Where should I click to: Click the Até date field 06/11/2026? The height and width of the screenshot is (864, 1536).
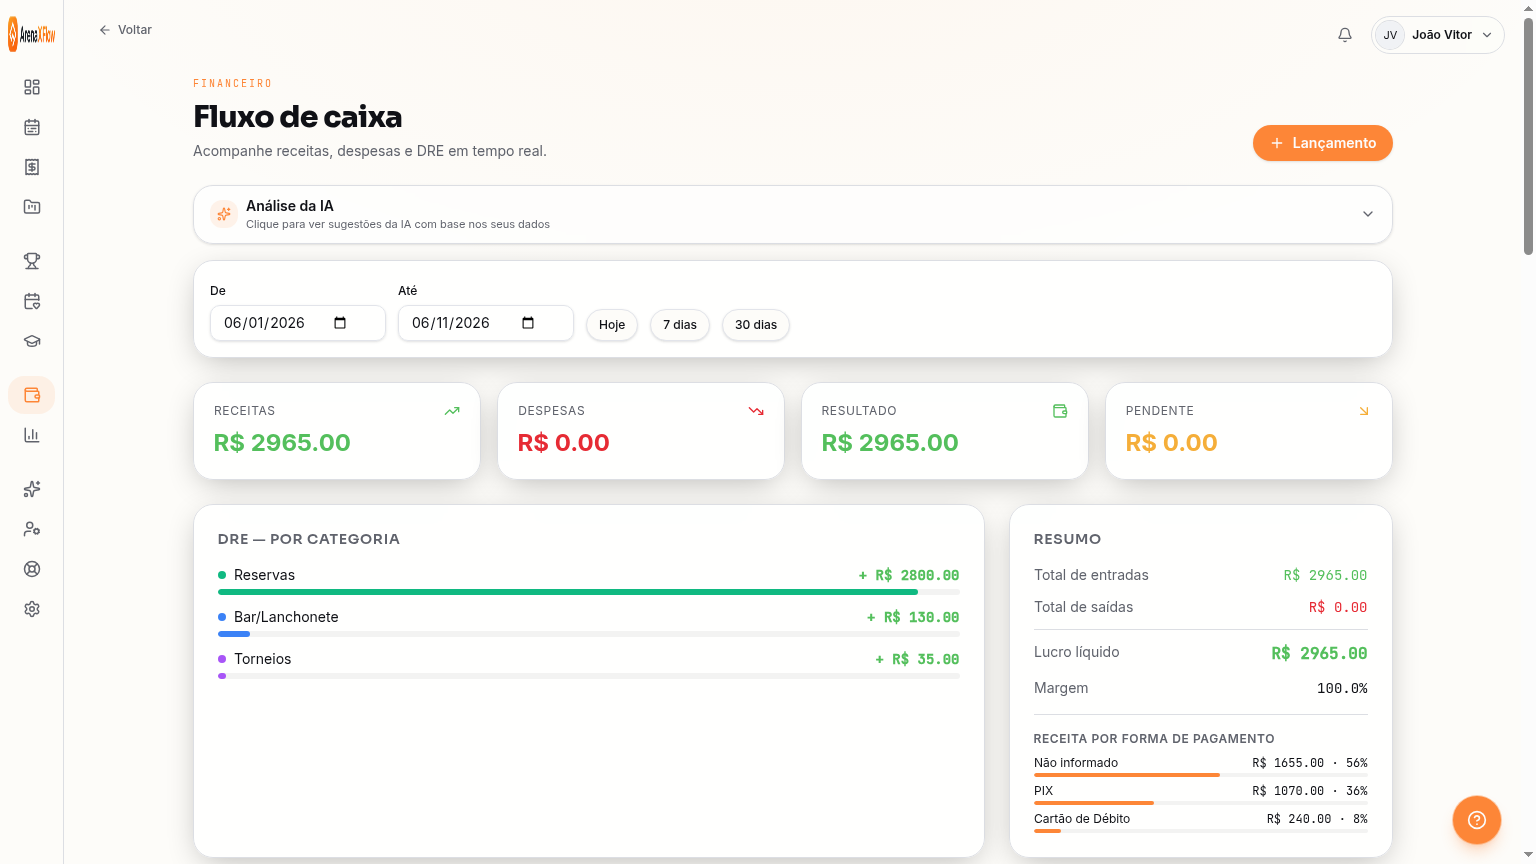coord(486,323)
